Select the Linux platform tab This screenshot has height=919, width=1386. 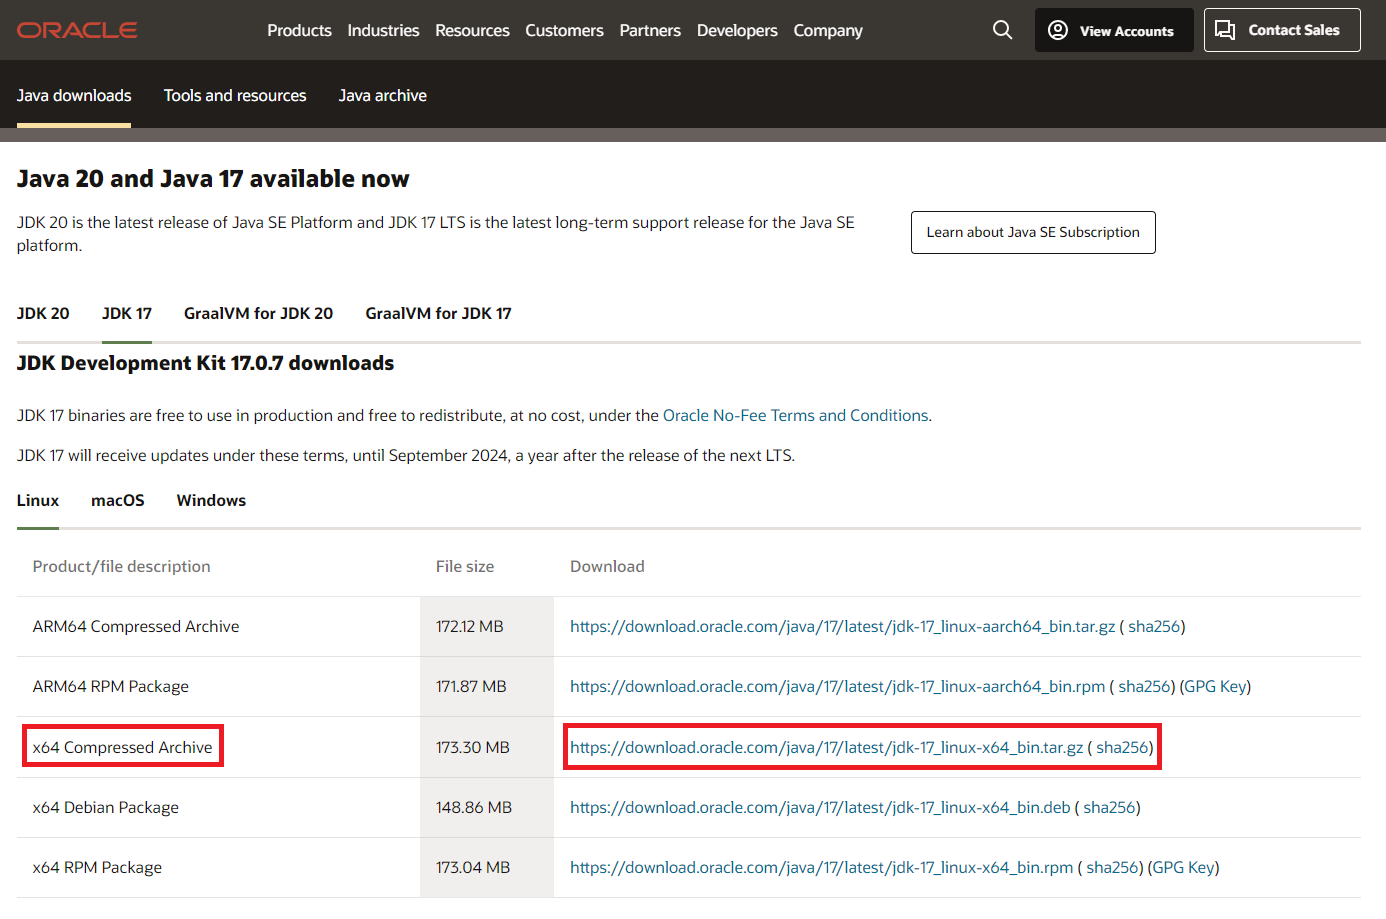coord(38,500)
